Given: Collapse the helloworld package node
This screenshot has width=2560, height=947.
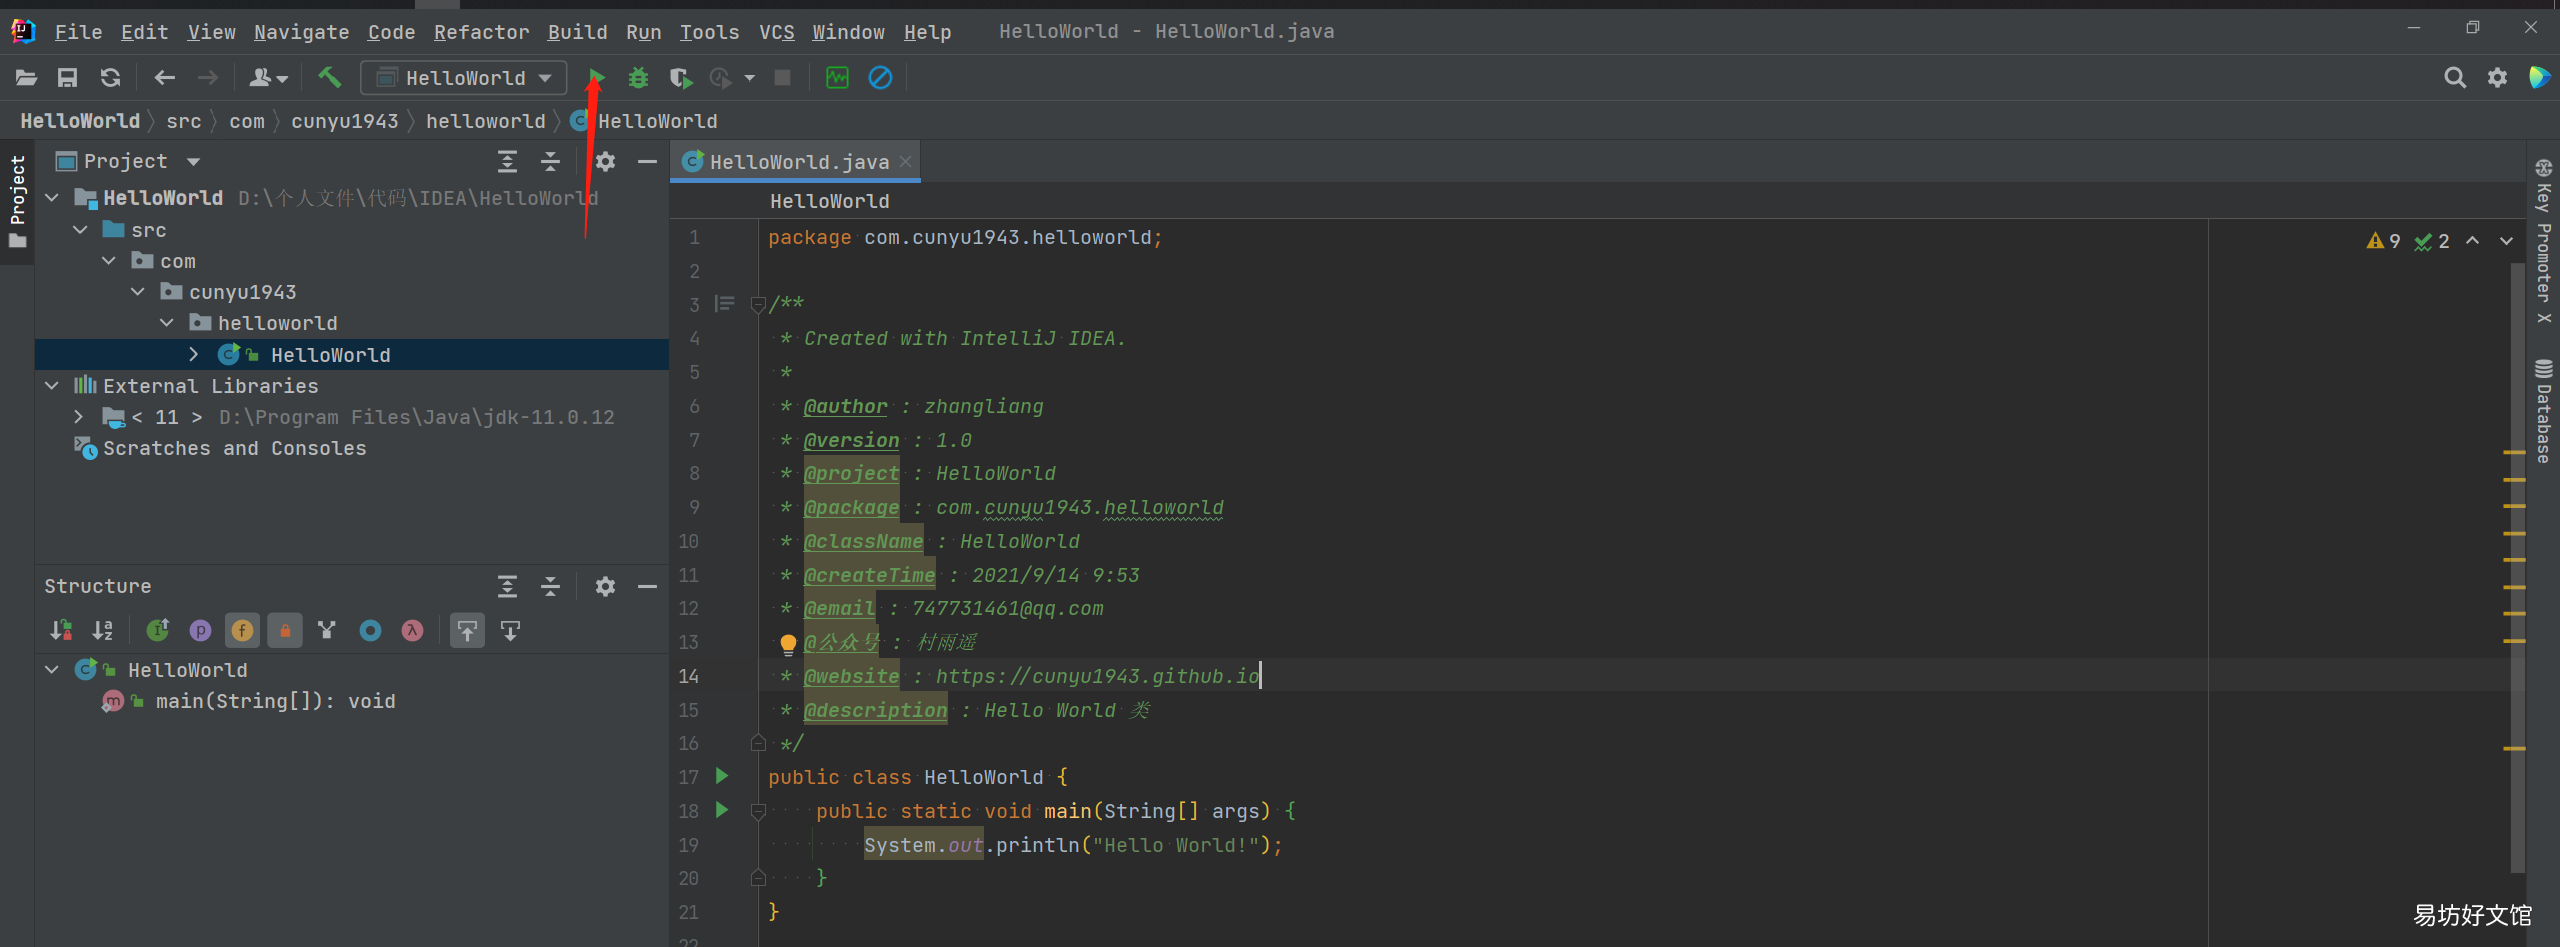Looking at the screenshot, I should (167, 323).
